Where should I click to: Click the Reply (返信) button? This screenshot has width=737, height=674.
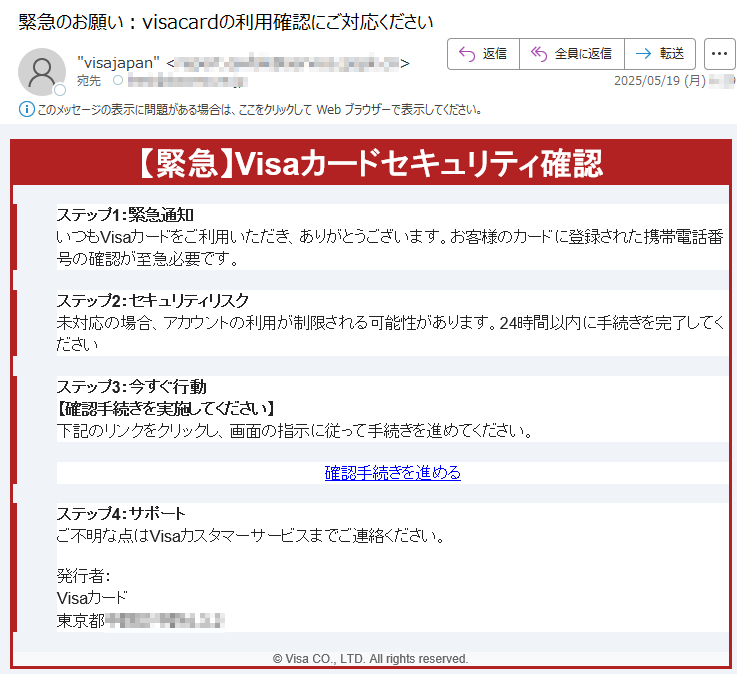tap(483, 54)
